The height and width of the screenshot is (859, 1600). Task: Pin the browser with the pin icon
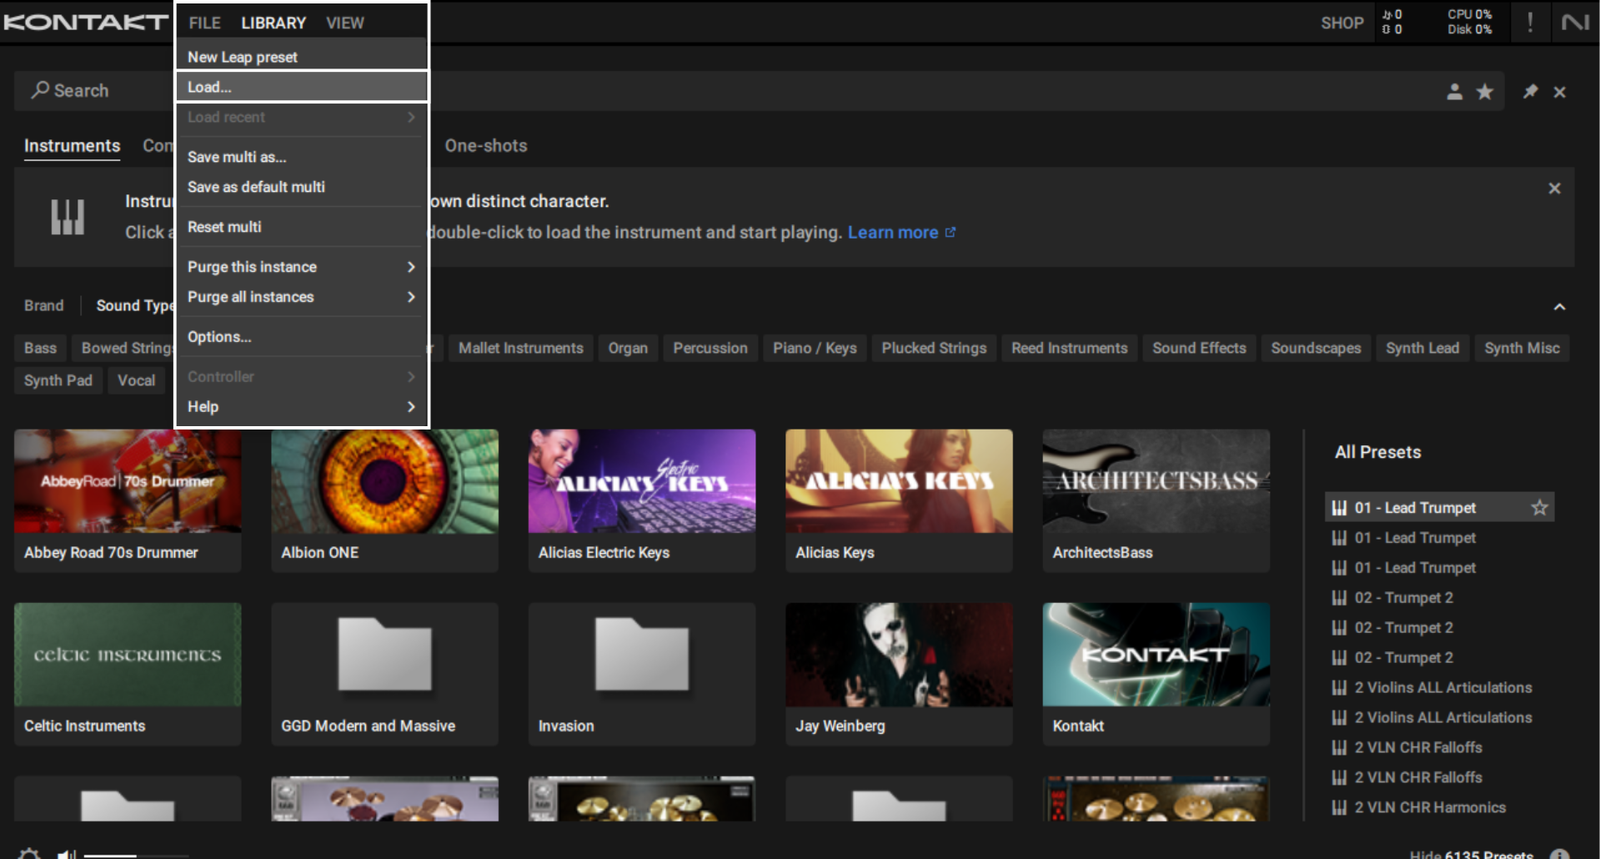(1530, 92)
